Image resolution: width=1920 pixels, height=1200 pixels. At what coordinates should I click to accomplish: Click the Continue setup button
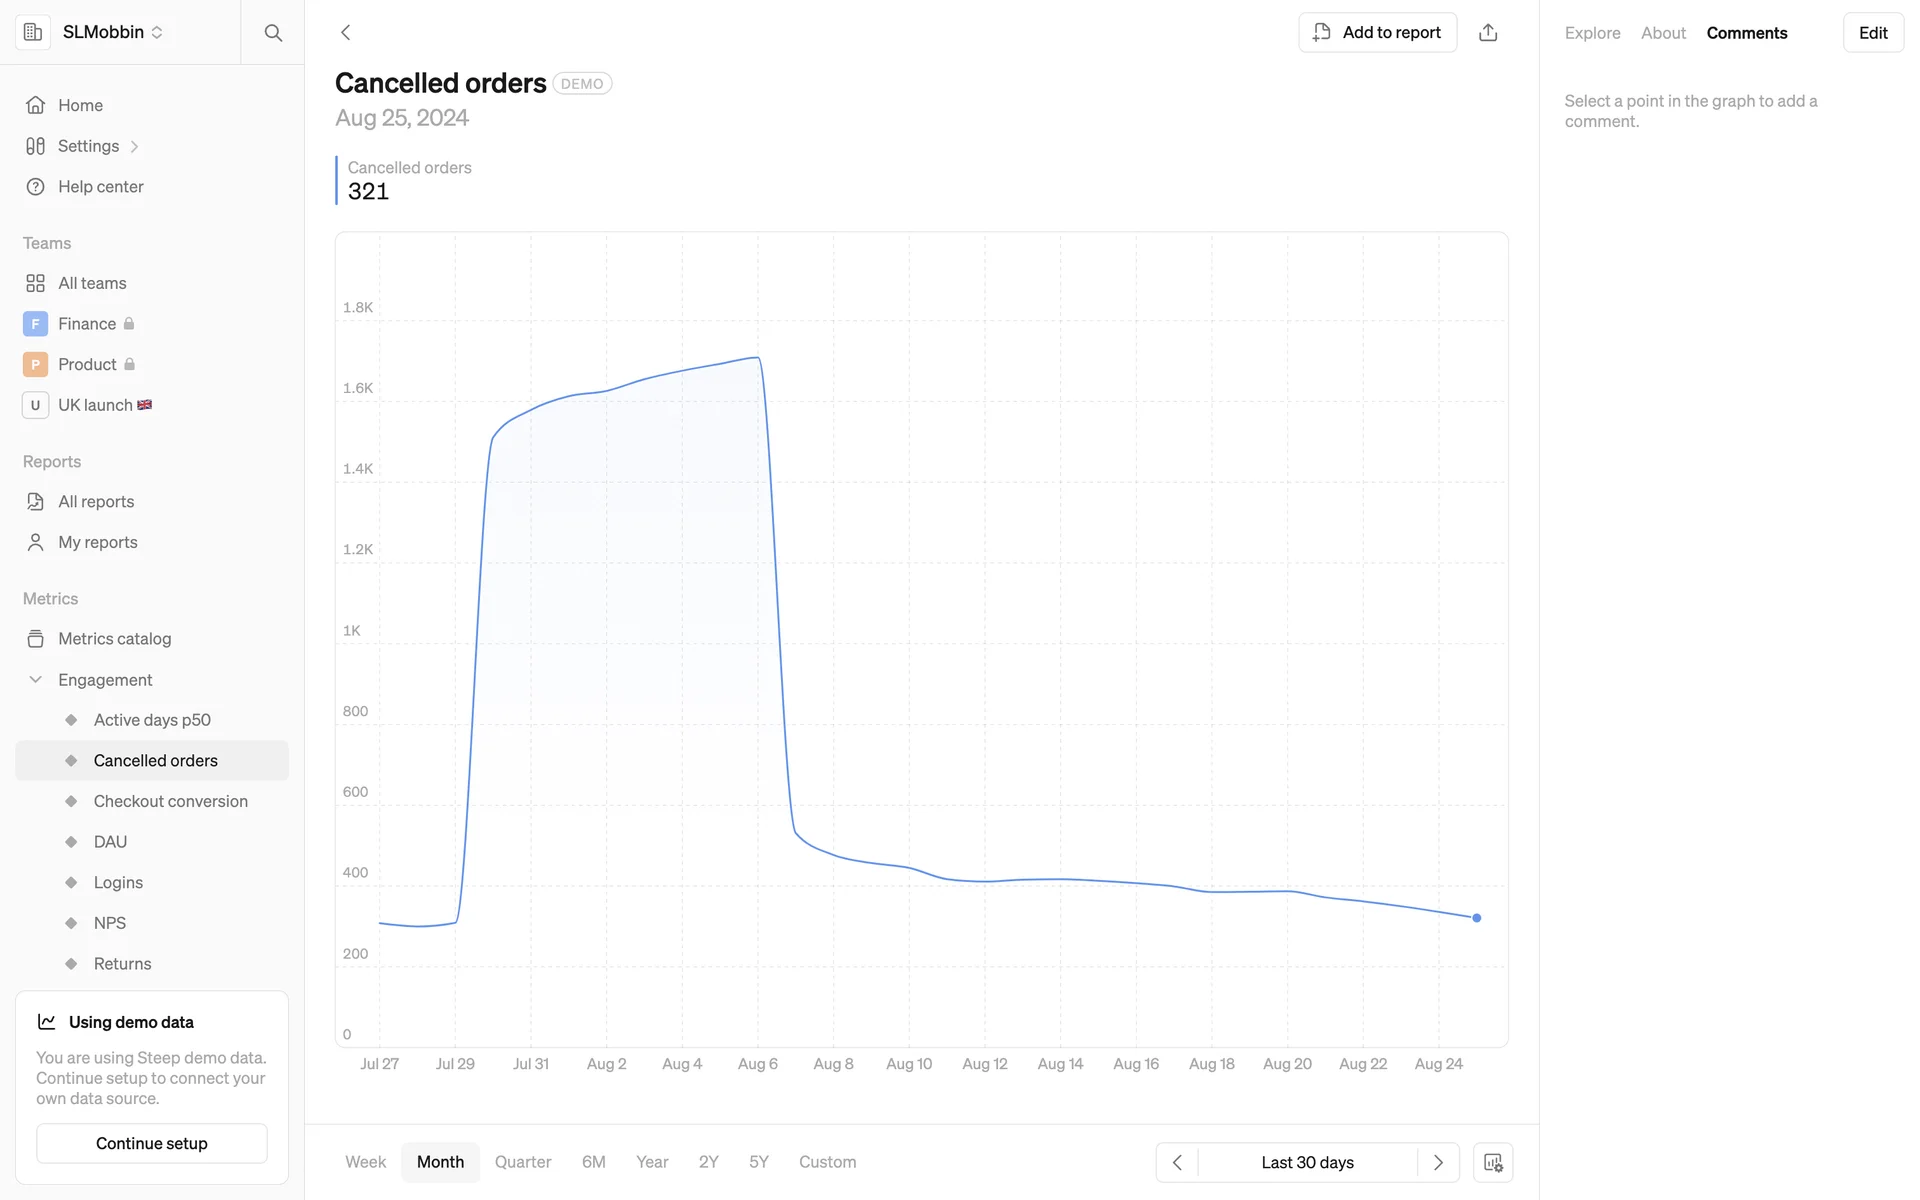(152, 1143)
